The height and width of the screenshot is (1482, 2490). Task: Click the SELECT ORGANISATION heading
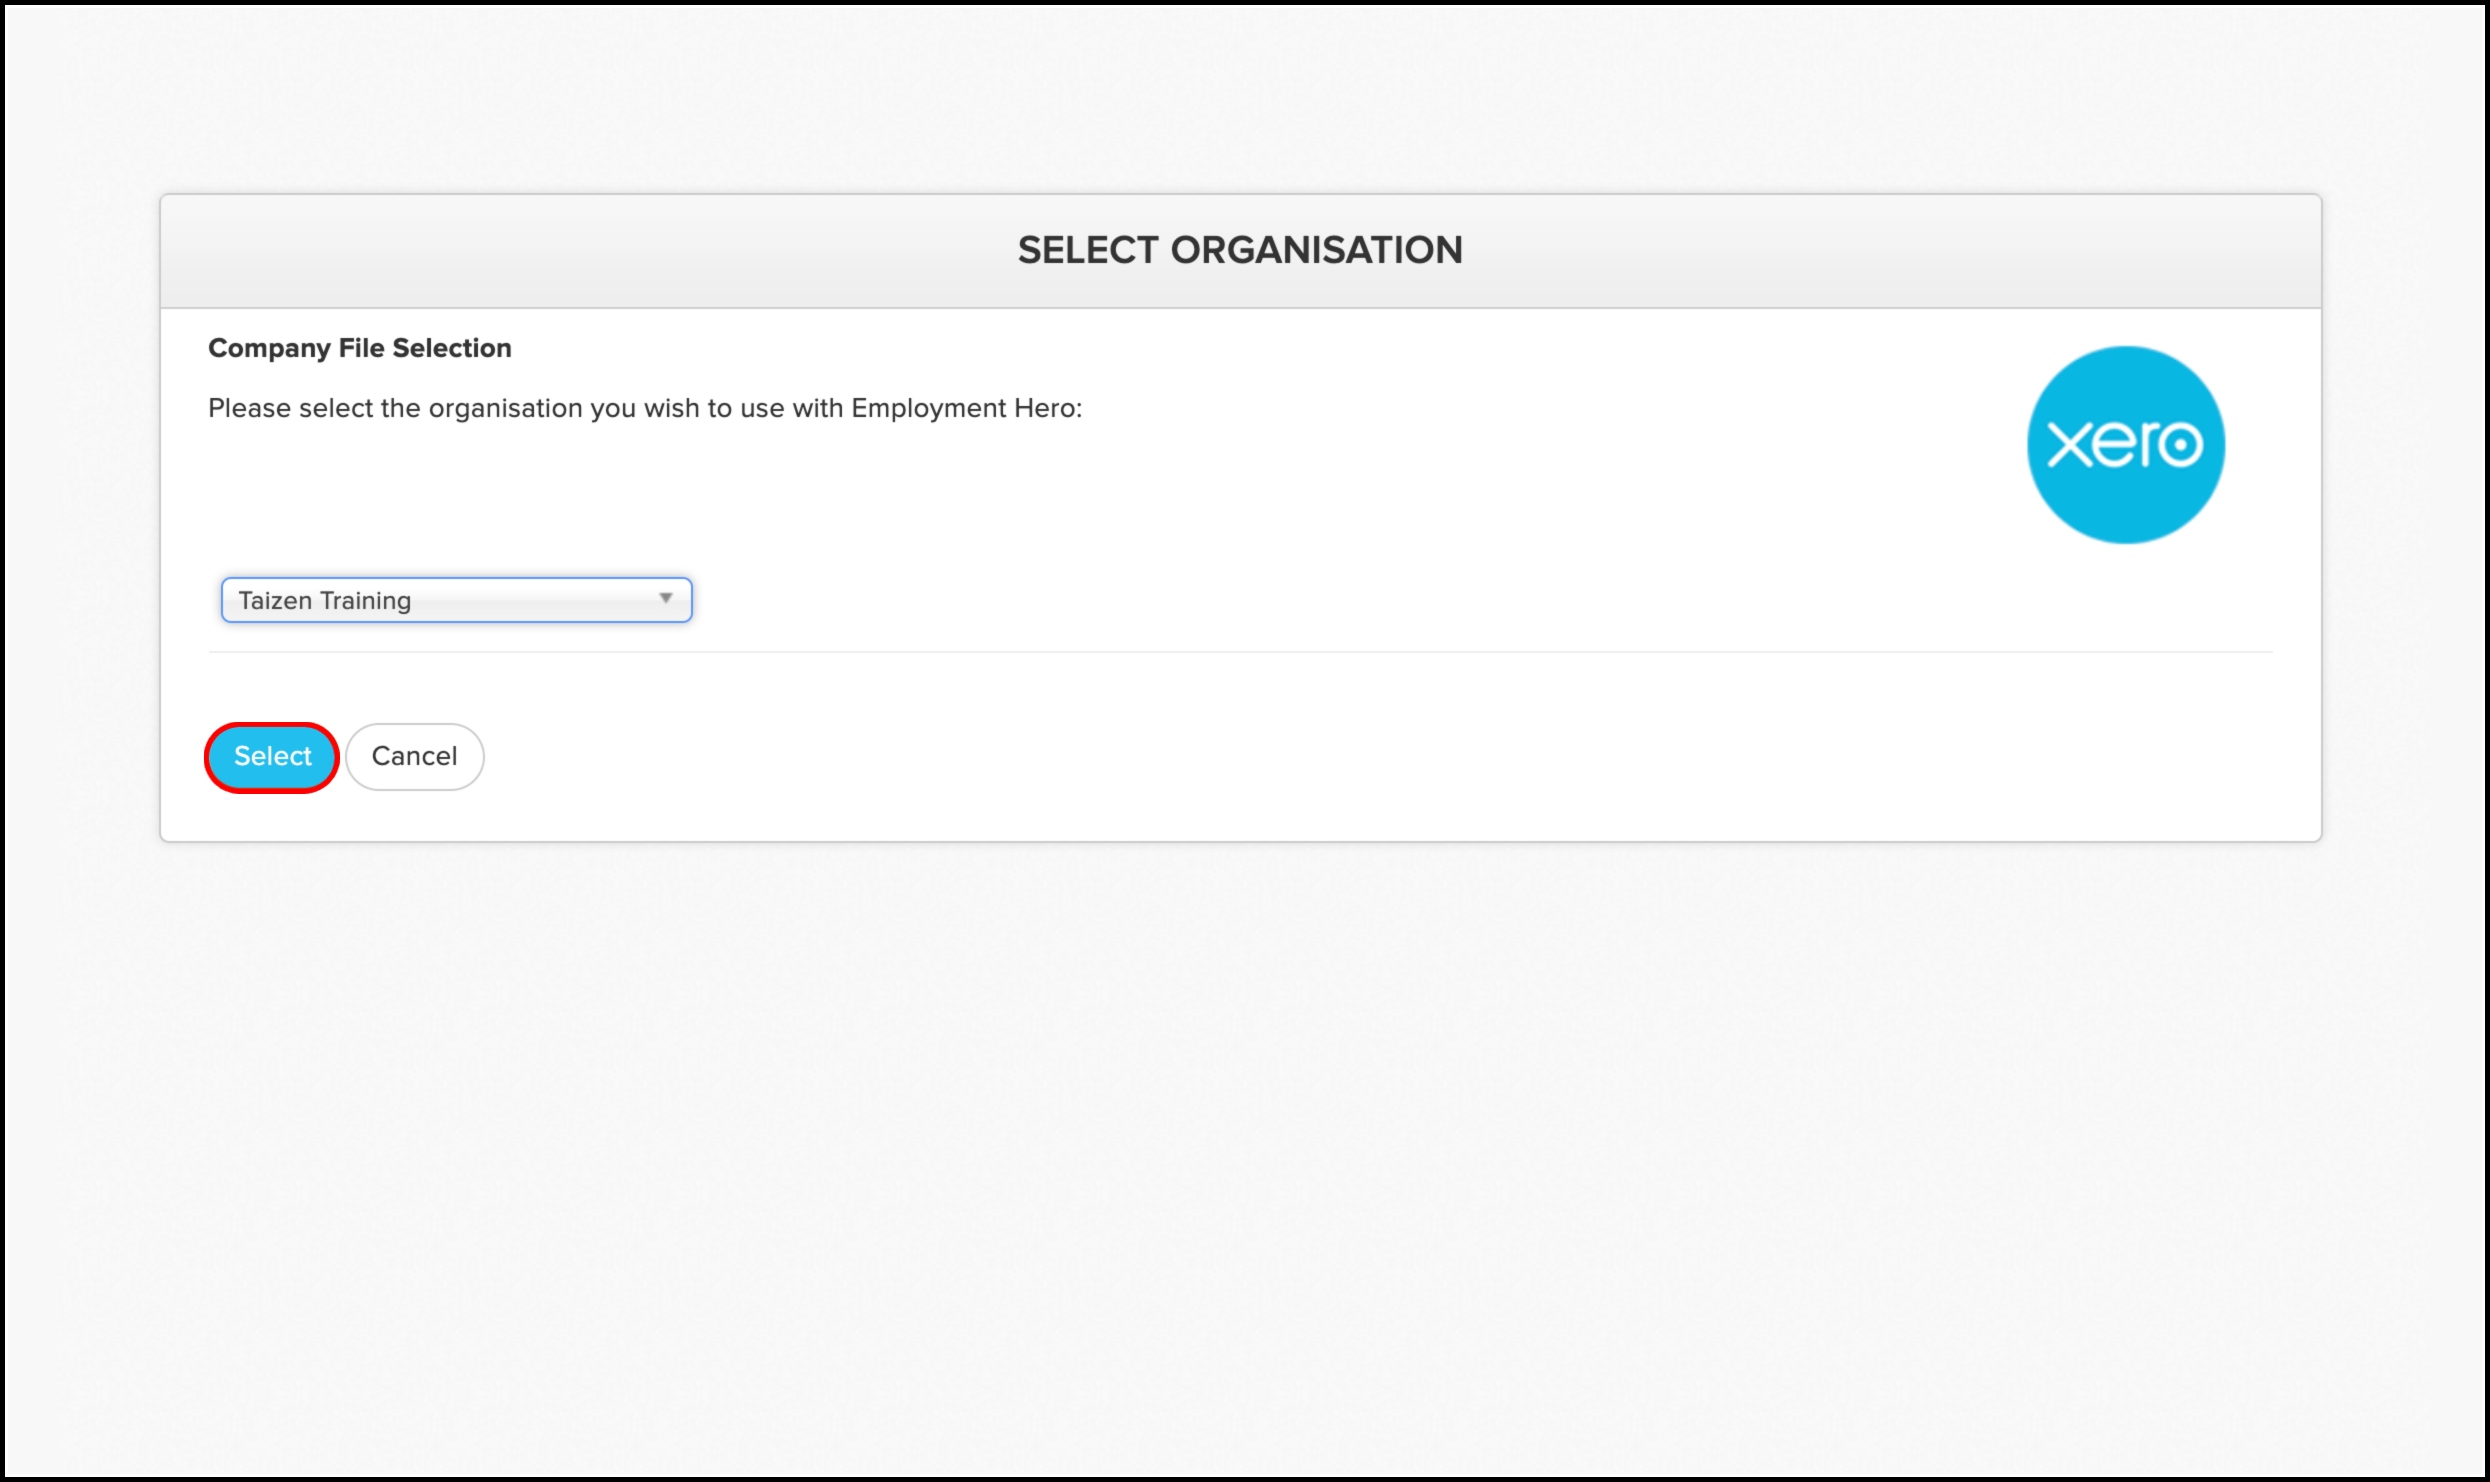pyautogui.click(x=1240, y=250)
